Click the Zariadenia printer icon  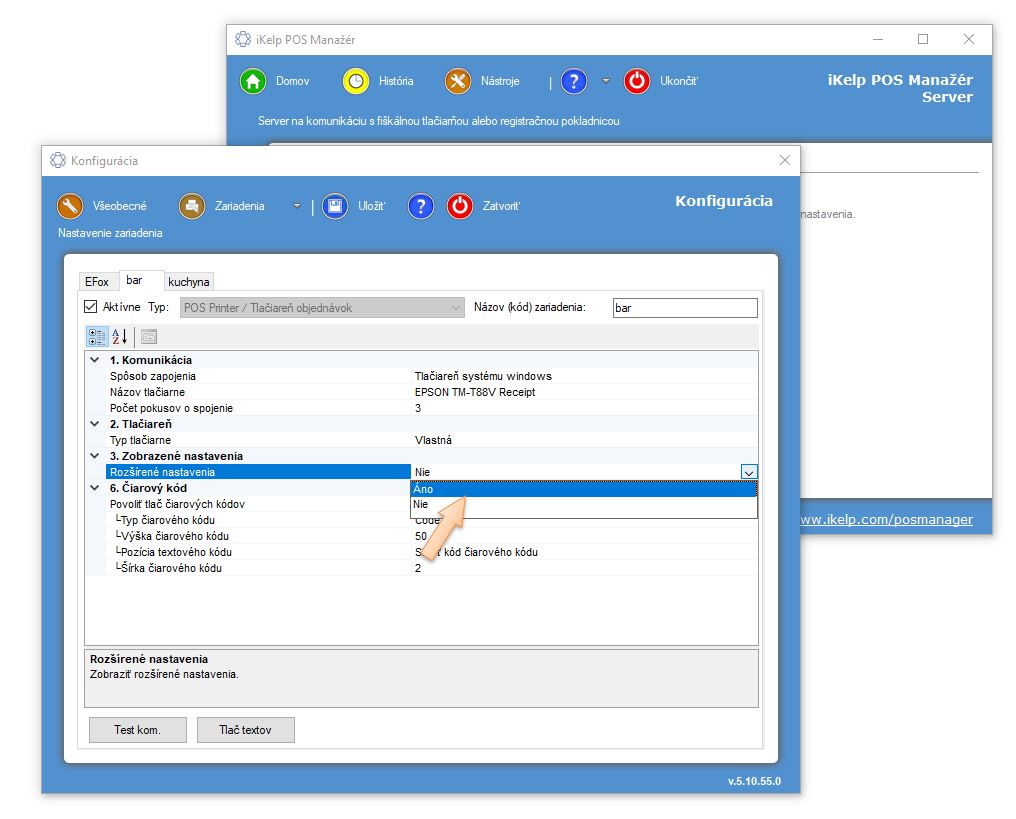pyautogui.click(x=192, y=206)
